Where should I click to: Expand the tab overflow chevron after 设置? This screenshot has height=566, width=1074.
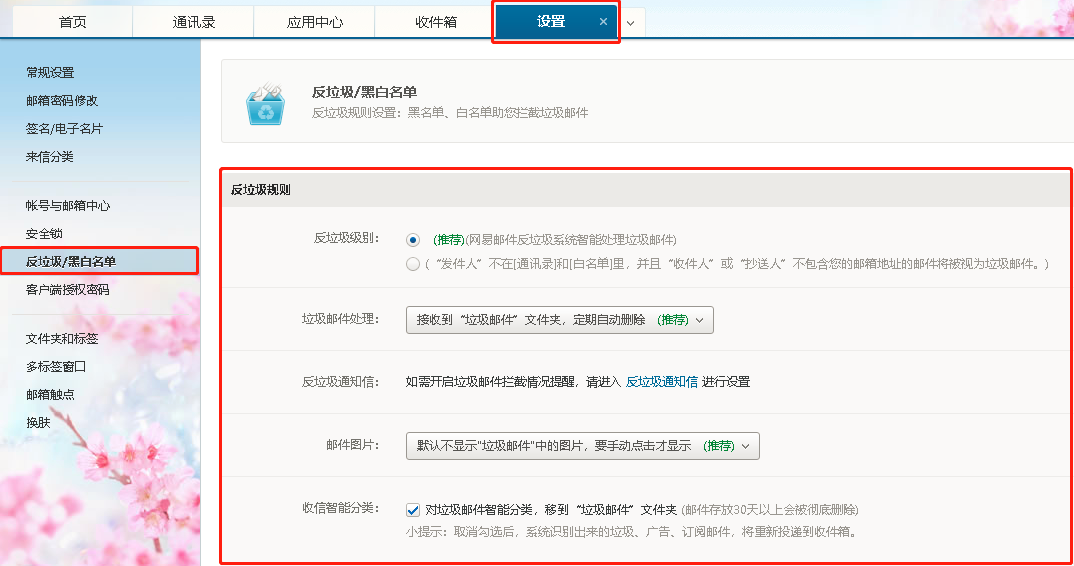click(x=630, y=23)
